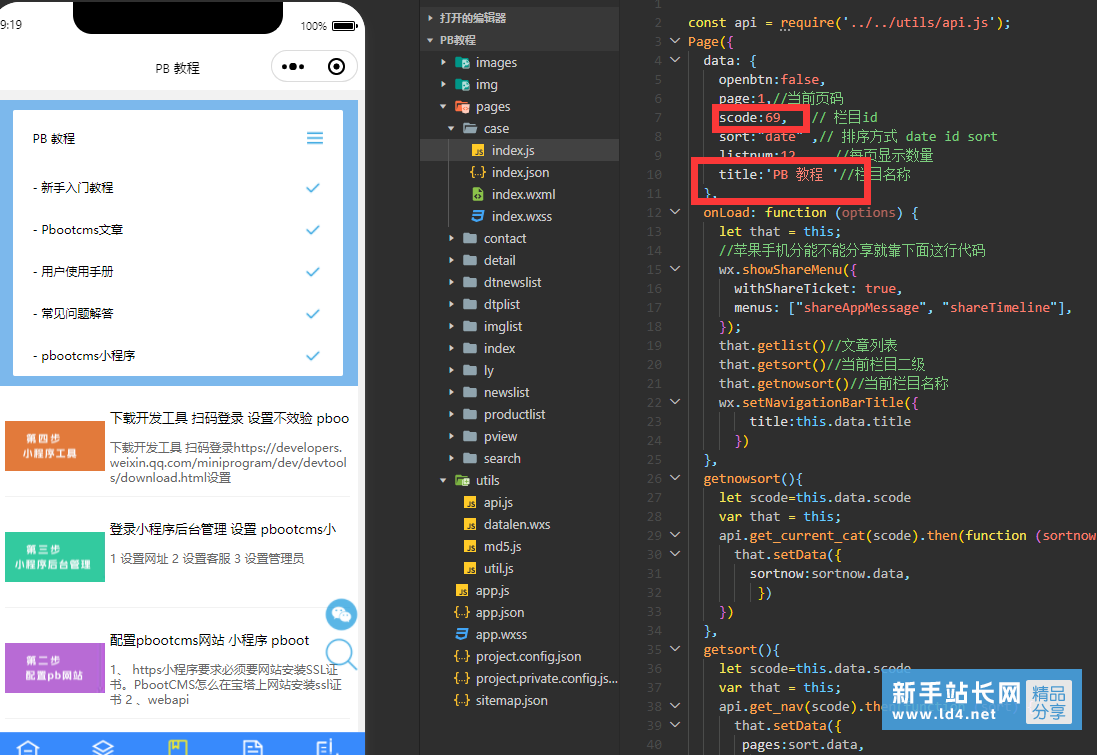The width and height of the screenshot is (1097, 755).
Task: Open the 第三步 小程序后台管理 thumbnail
Action: 55,557
